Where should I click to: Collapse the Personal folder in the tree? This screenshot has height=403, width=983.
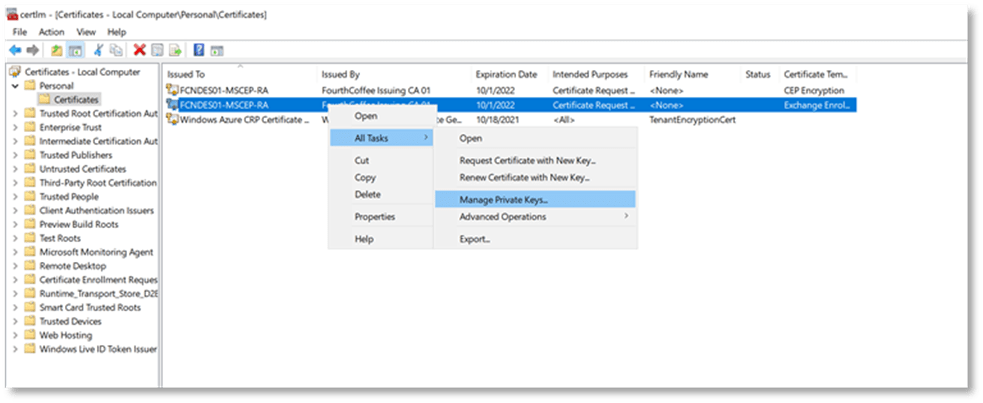14,86
